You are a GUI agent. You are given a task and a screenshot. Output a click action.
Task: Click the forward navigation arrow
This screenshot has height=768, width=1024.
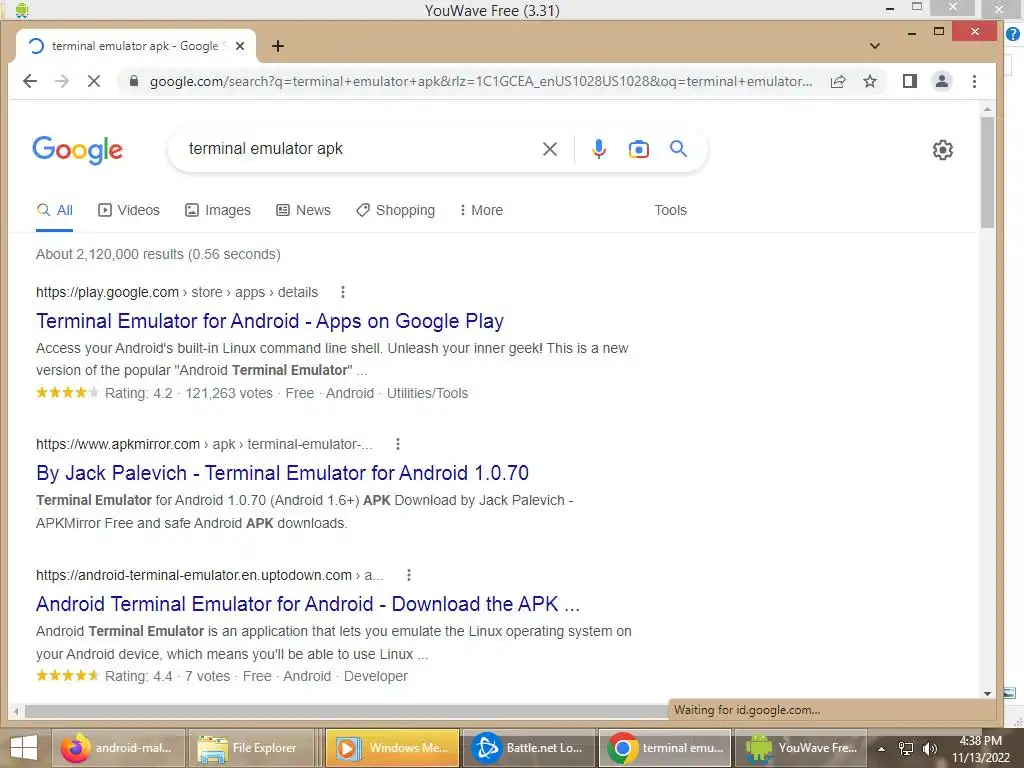(62, 81)
